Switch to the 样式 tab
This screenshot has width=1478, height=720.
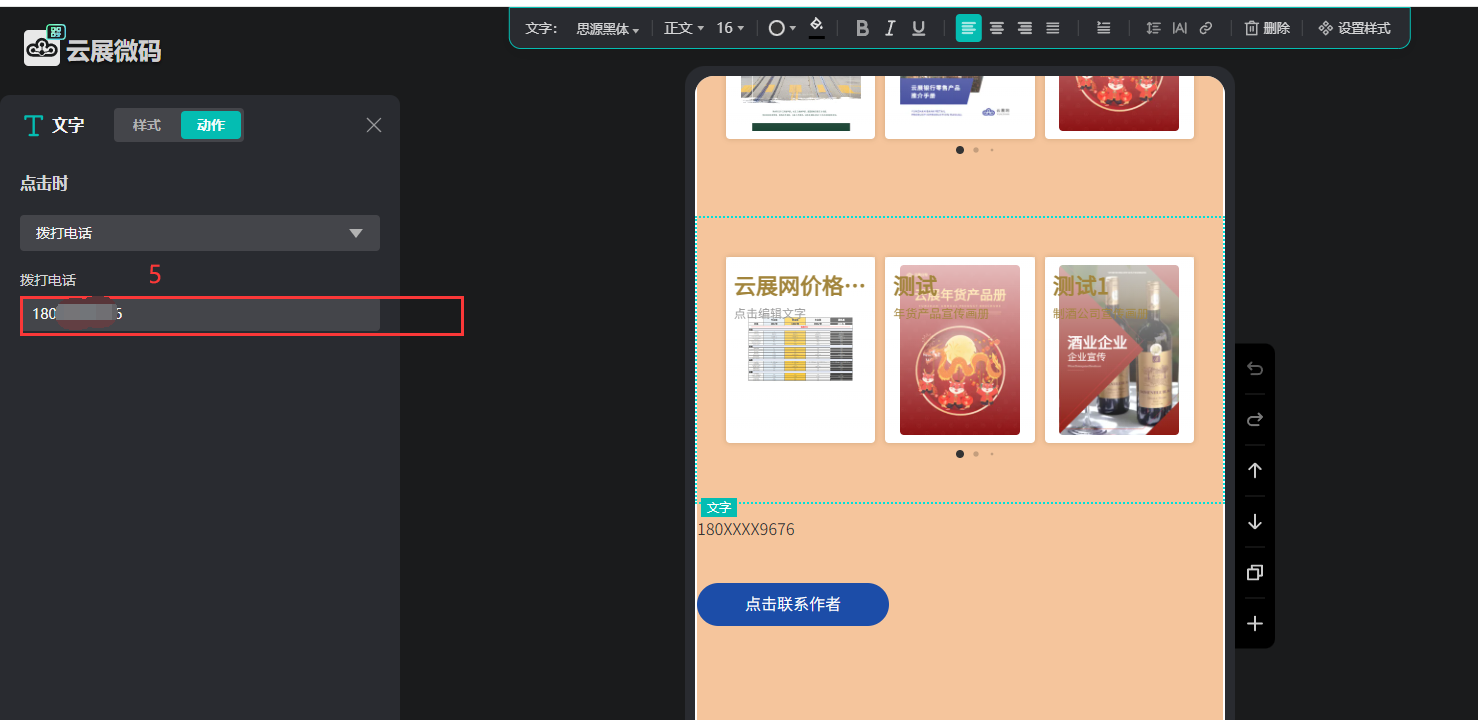[x=147, y=125]
